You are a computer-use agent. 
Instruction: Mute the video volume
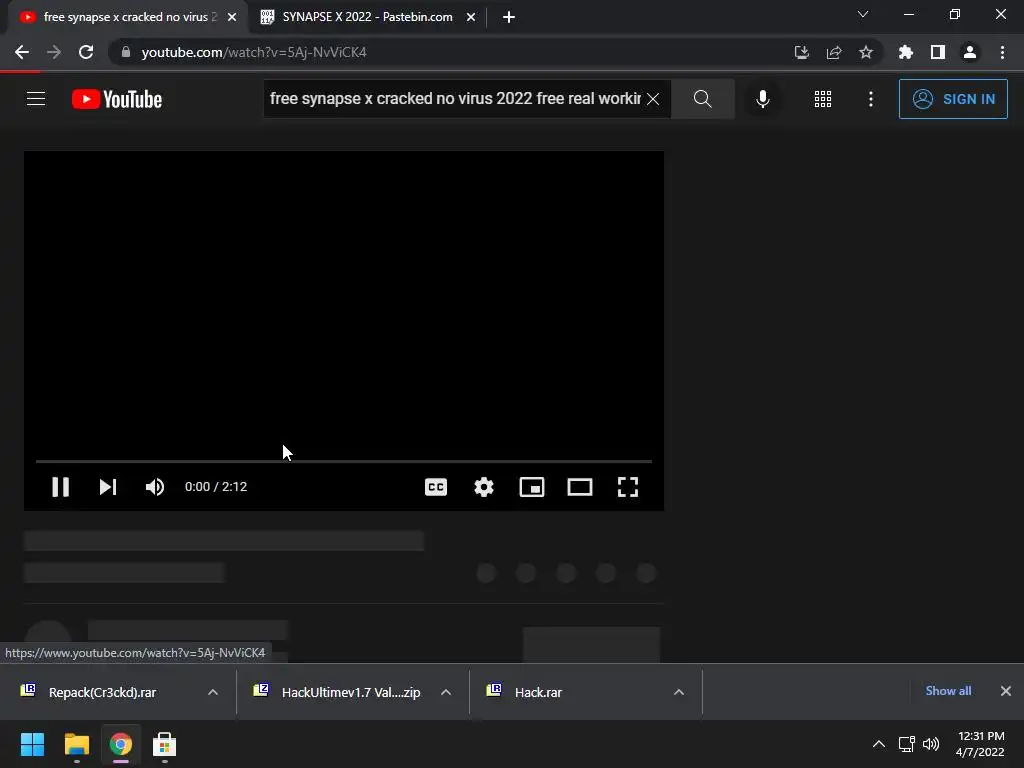pos(155,487)
